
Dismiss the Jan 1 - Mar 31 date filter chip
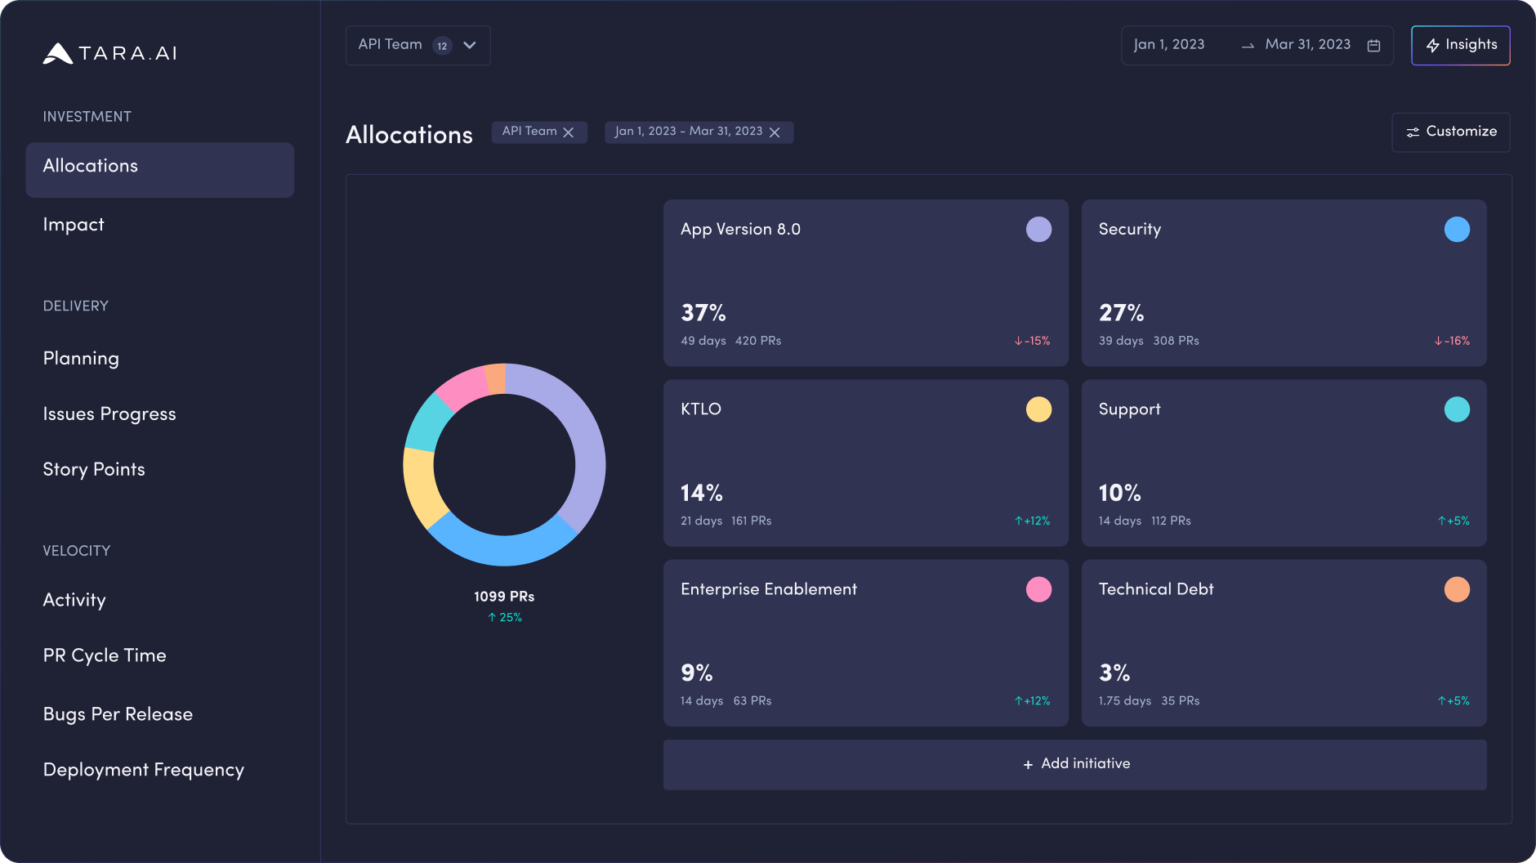pos(775,131)
